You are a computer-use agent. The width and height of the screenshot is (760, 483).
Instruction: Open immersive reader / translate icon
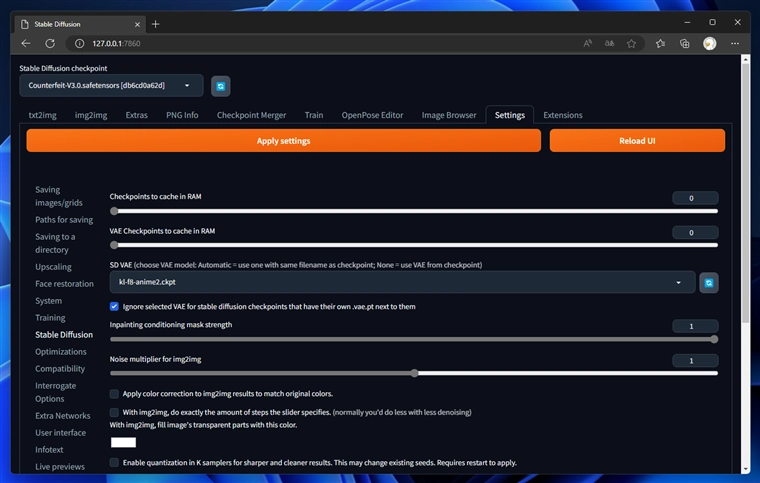click(609, 43)
